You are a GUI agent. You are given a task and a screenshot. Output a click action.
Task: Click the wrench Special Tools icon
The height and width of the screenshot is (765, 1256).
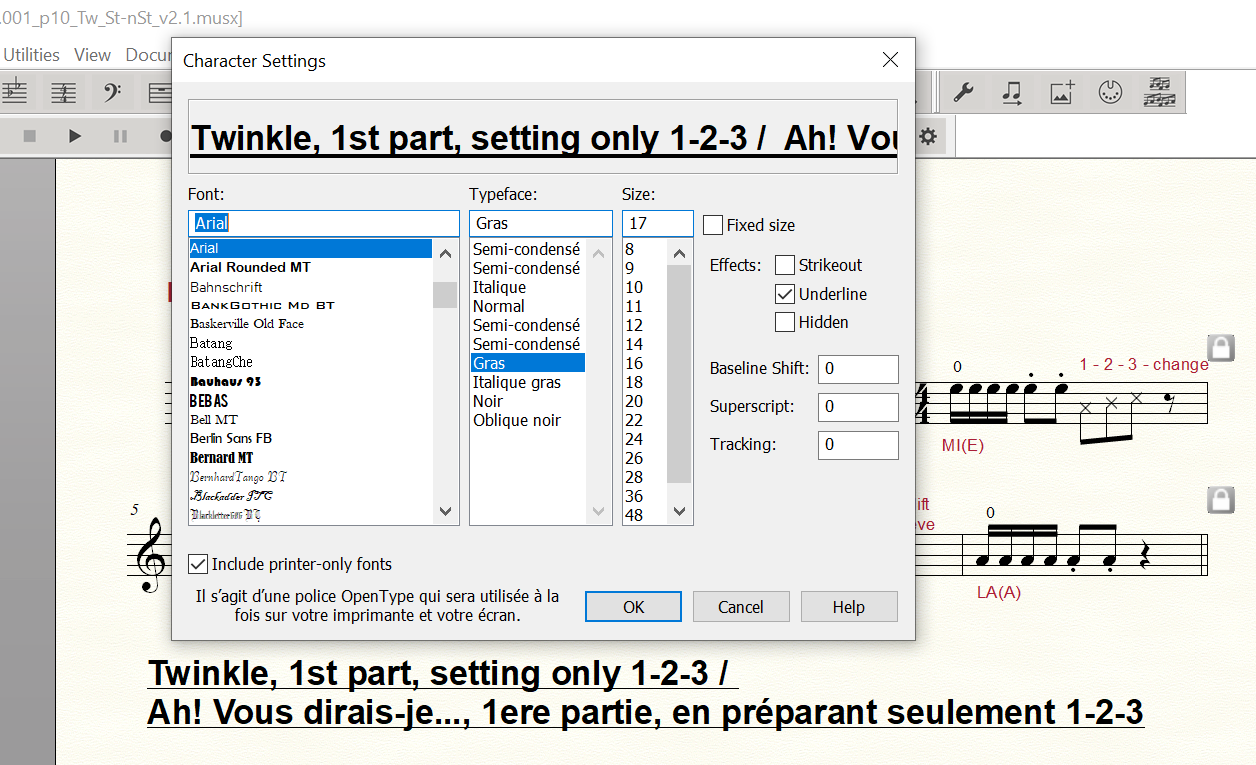pyautogui.click(x=963, y=93)
